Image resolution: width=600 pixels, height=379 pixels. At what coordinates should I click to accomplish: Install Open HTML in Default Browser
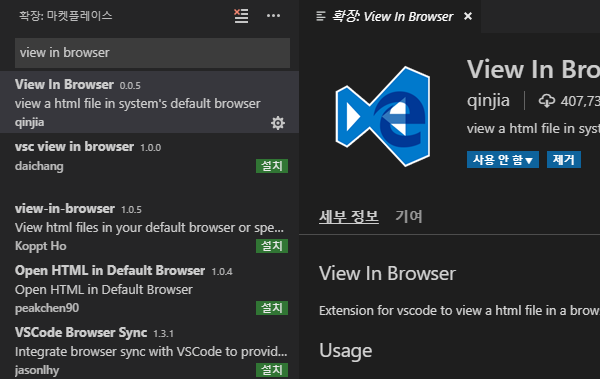click(x=272, y=308)
